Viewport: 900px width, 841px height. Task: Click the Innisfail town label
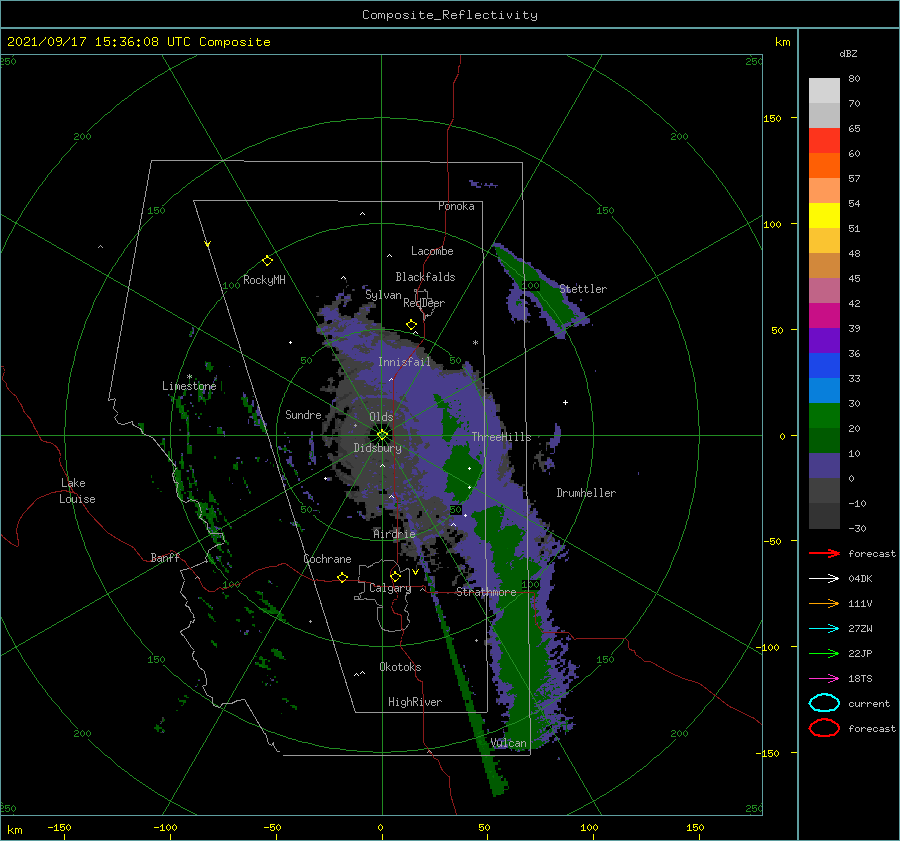pyautogui.click(x=404, y=362)
